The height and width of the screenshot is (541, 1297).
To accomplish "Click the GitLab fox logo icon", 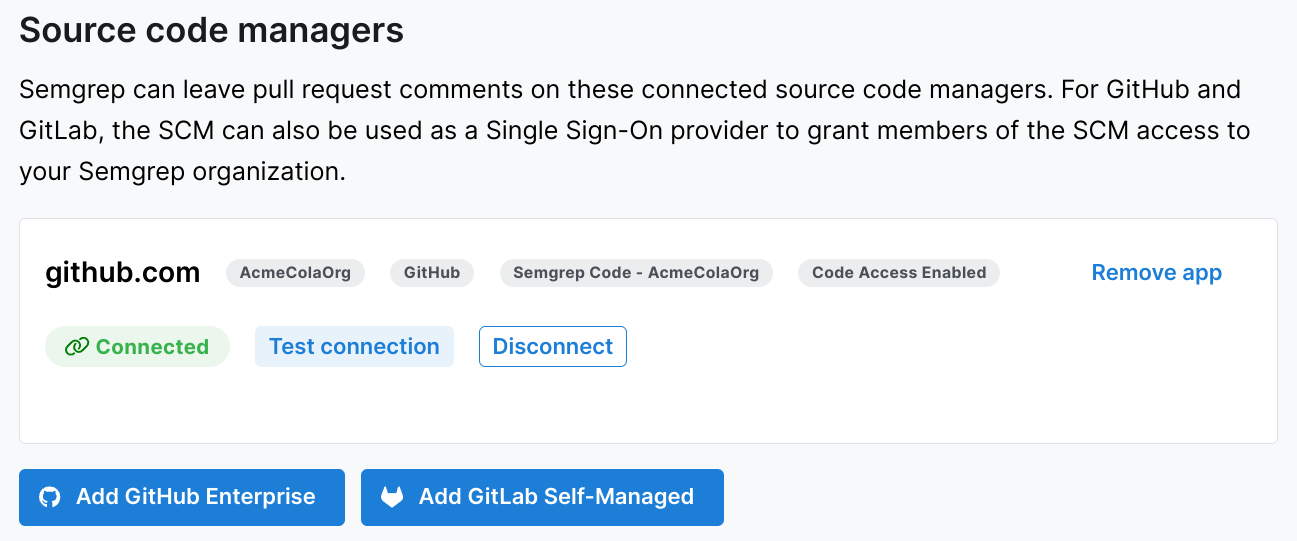I will (392, 497).
